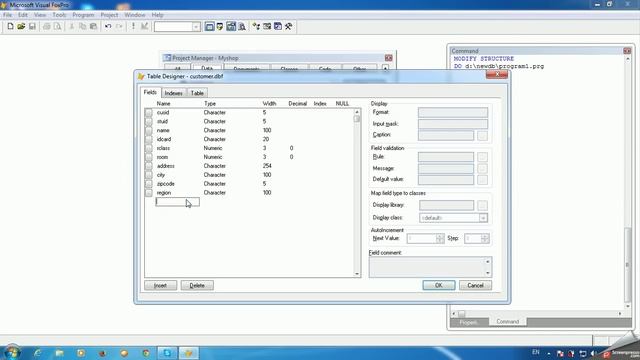Click the Command tab below Command window
Image resolution: width=640 pixels, height=360 pixels.
pyautogui.click(x=508, y=322)
